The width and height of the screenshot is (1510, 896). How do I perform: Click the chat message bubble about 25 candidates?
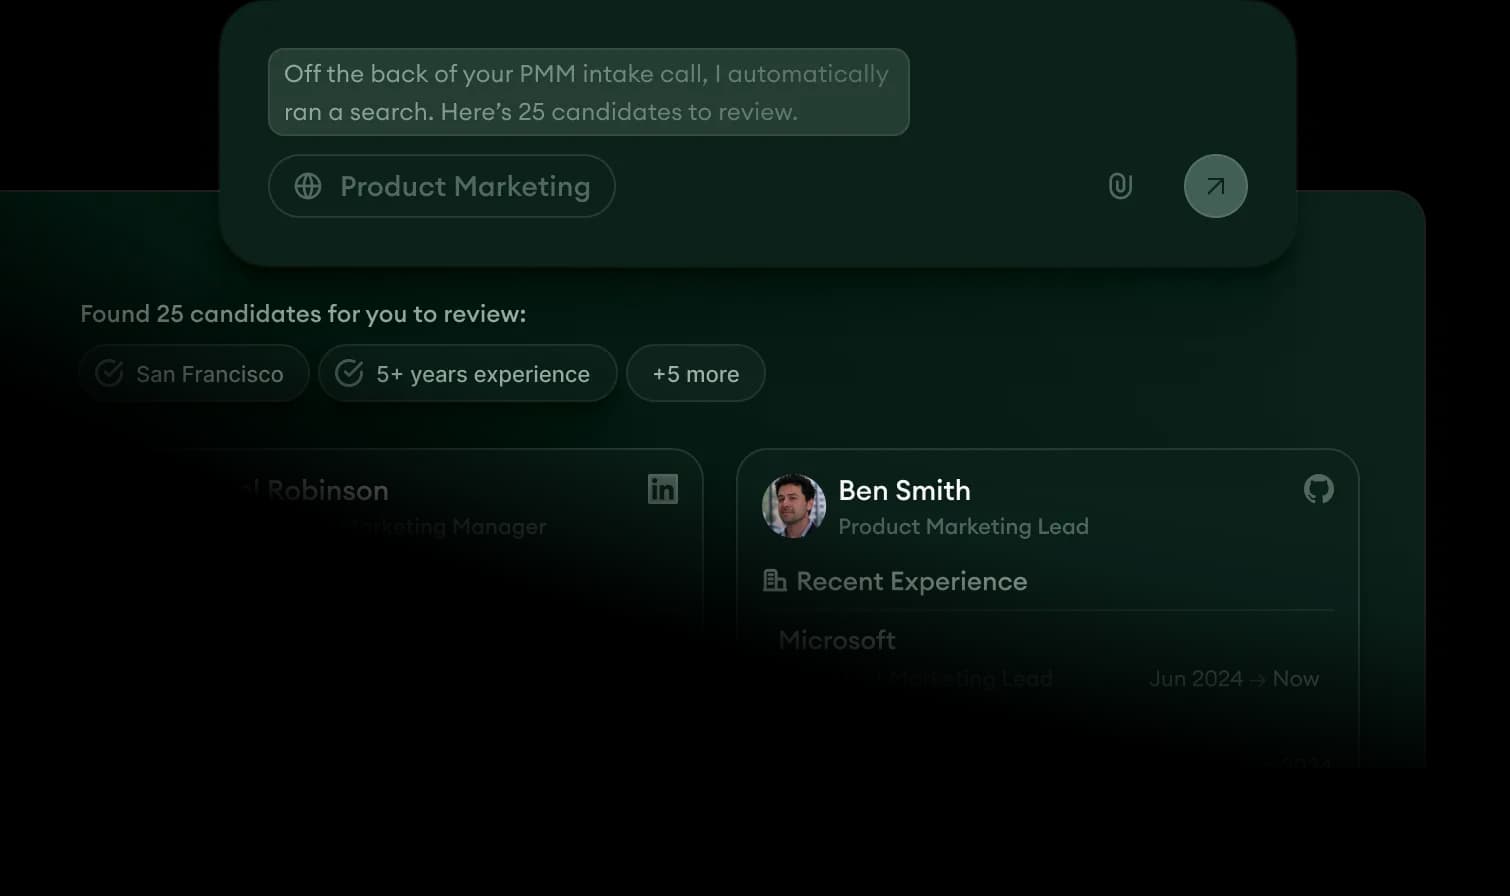pos(588,92)
